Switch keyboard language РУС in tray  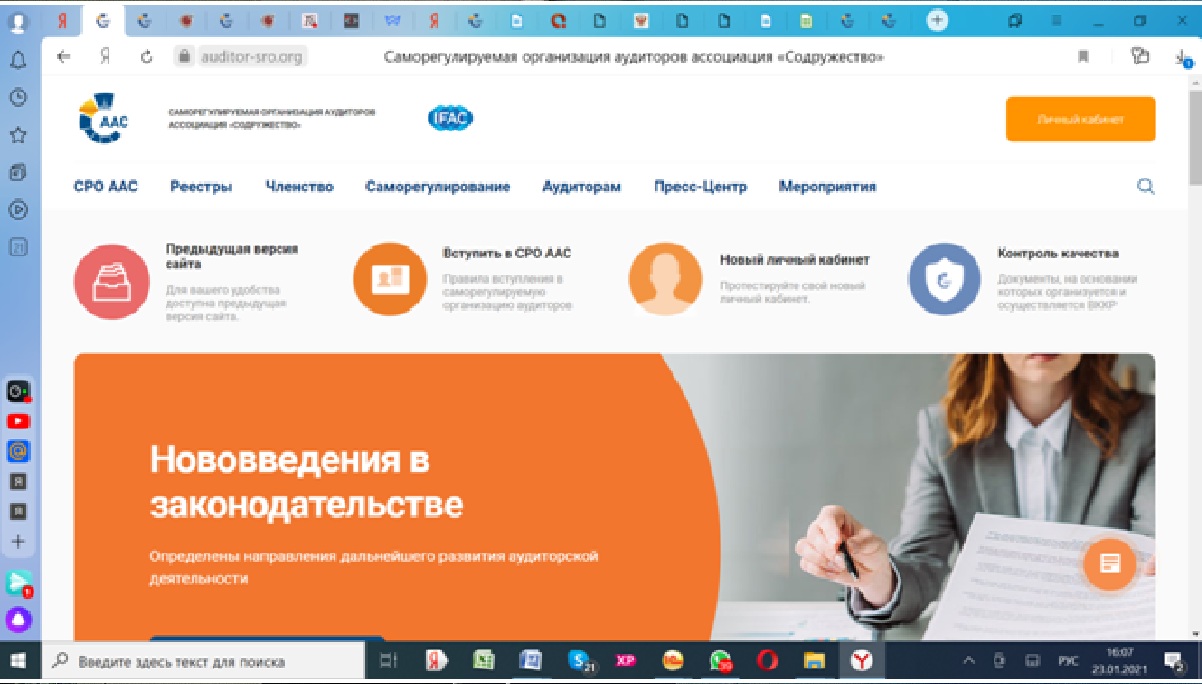pyautogui.click(x=1069, y=661)
